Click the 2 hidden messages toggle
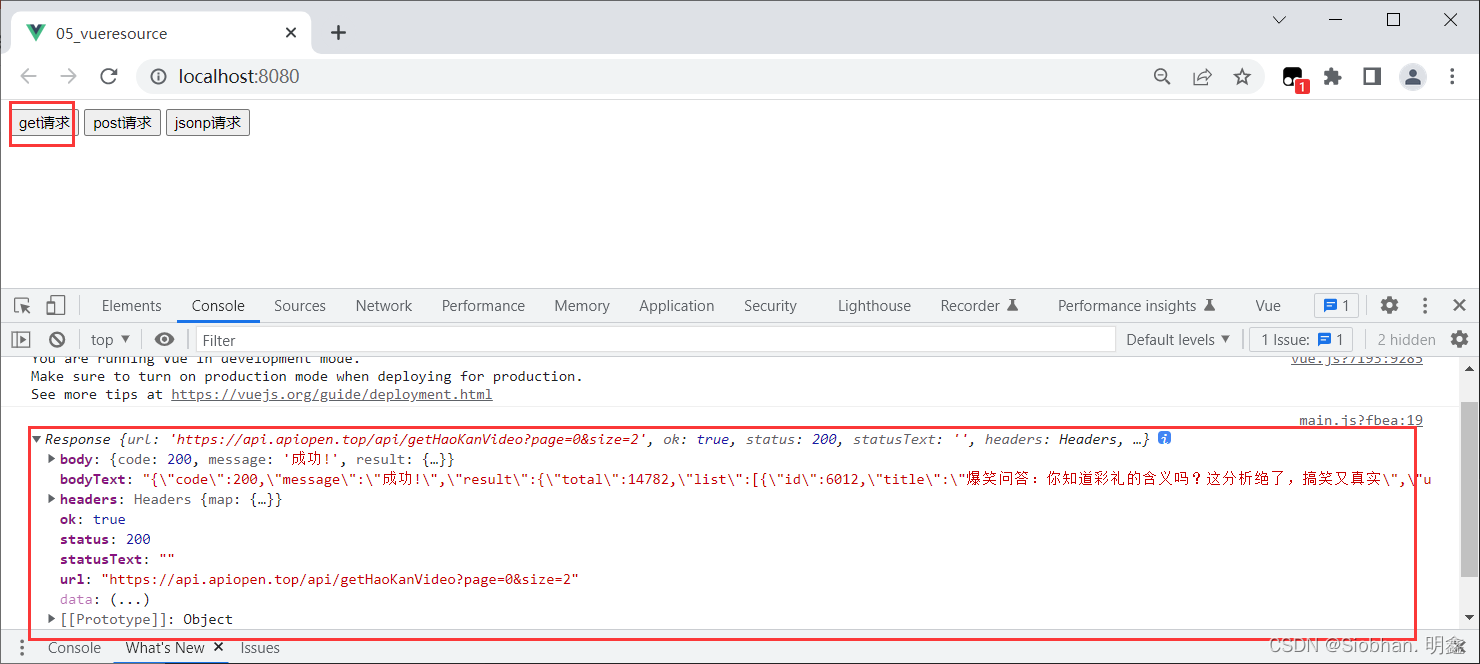 tap(1405, 339)
